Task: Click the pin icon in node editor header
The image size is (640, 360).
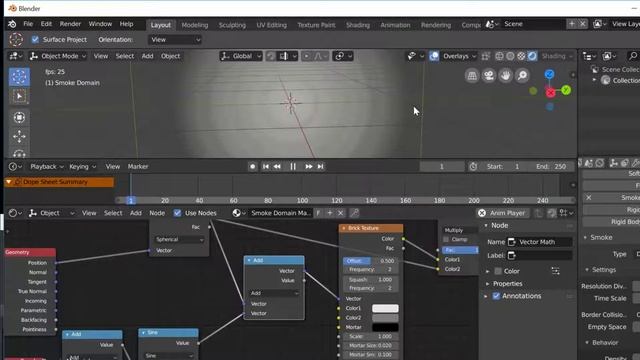Action: pyautogui.click(x=354, y=213)
